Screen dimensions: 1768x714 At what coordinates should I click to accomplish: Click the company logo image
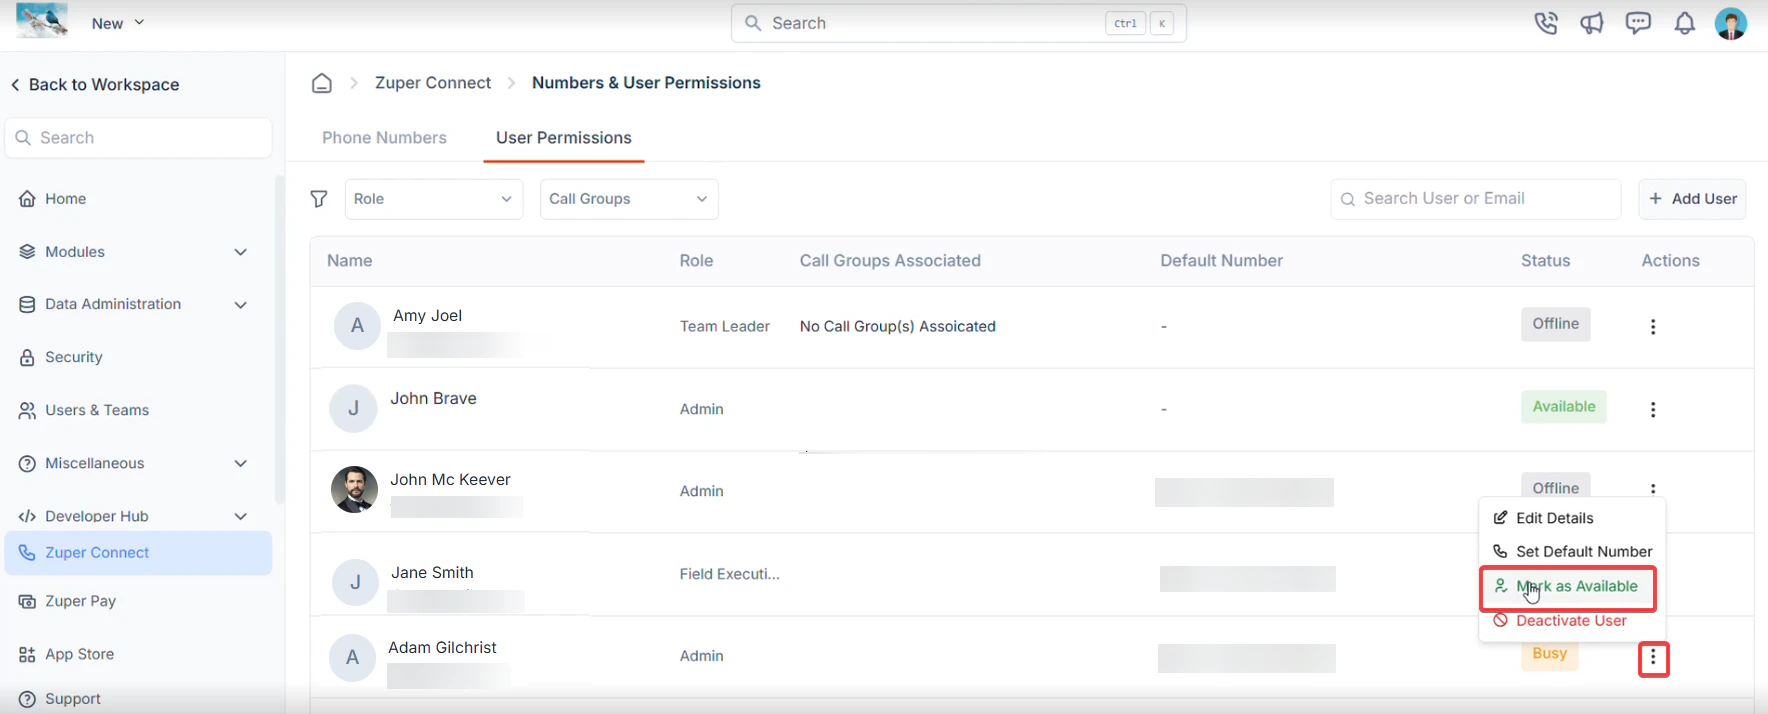pos(42,20)
